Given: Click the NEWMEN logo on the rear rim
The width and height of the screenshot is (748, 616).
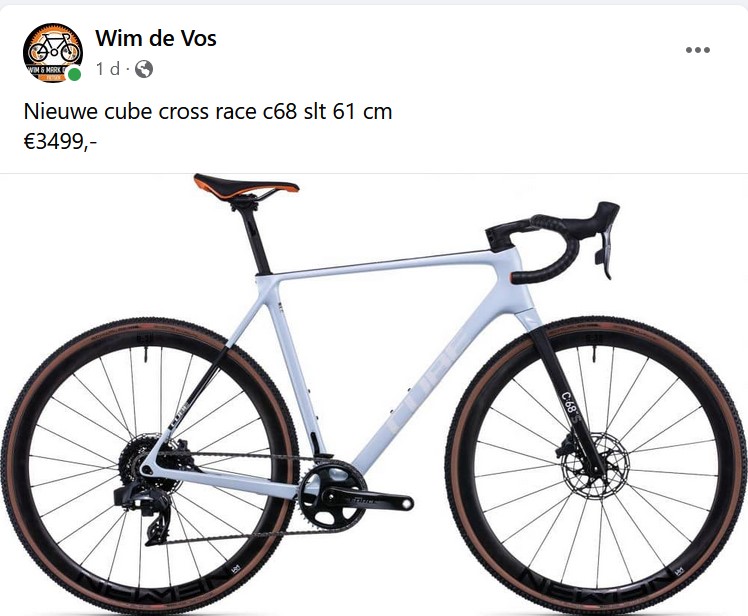Looking at the screenshot, I should [x=152, y=583].
